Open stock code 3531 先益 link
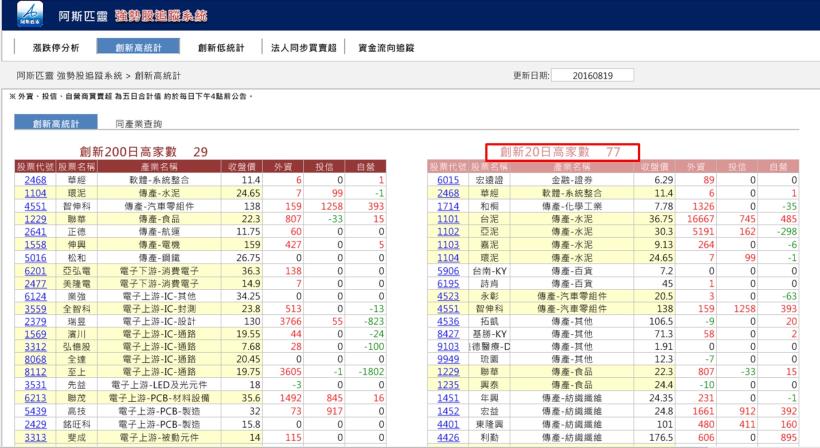Image resolution: width=820 pixels, height=448 pixels. [35, 385]
